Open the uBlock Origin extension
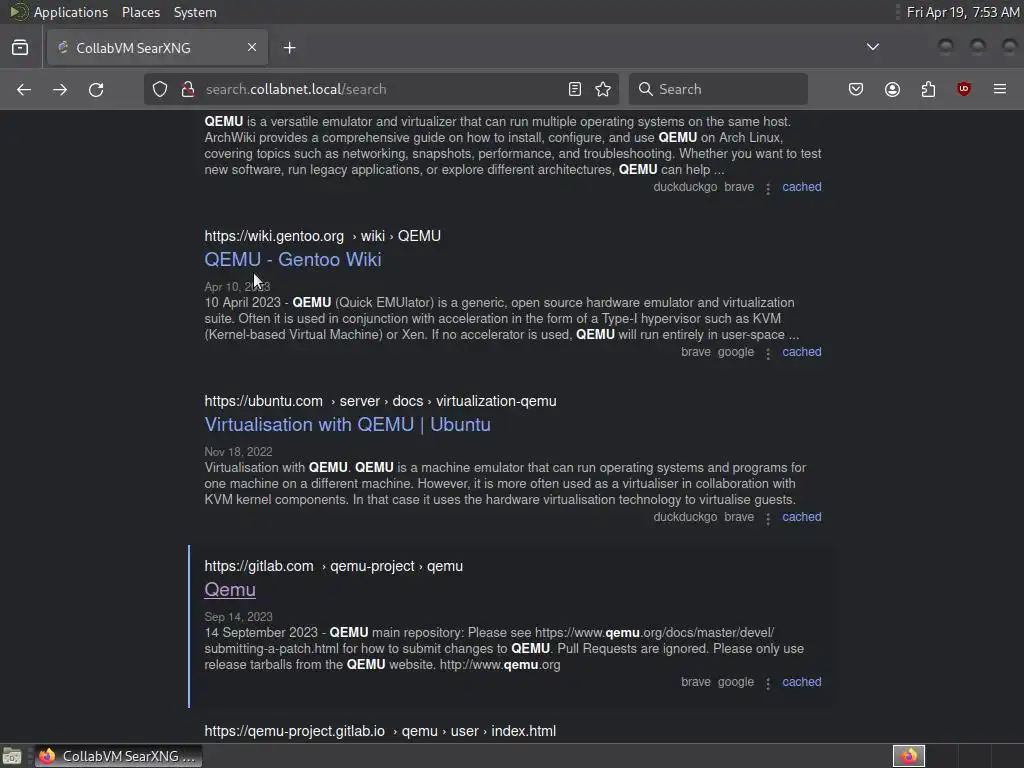Screen dimensions: 1024x768 (x=964, y=89)
